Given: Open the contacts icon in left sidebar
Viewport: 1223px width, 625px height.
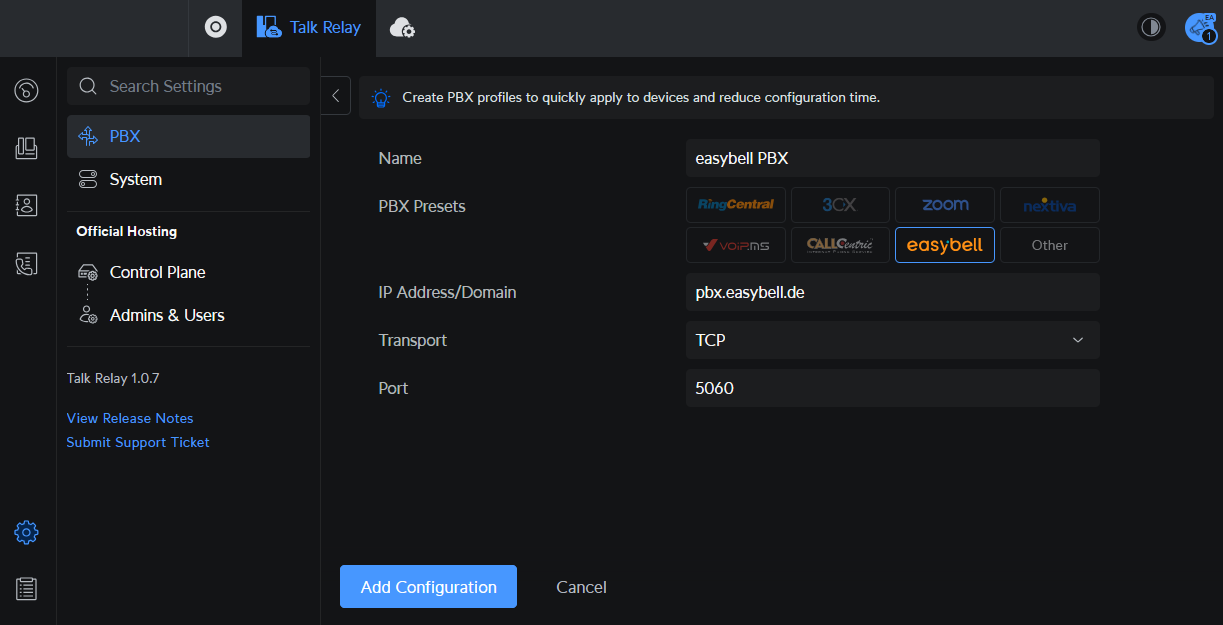Looking at the screenshot, I should click(27, 206).
